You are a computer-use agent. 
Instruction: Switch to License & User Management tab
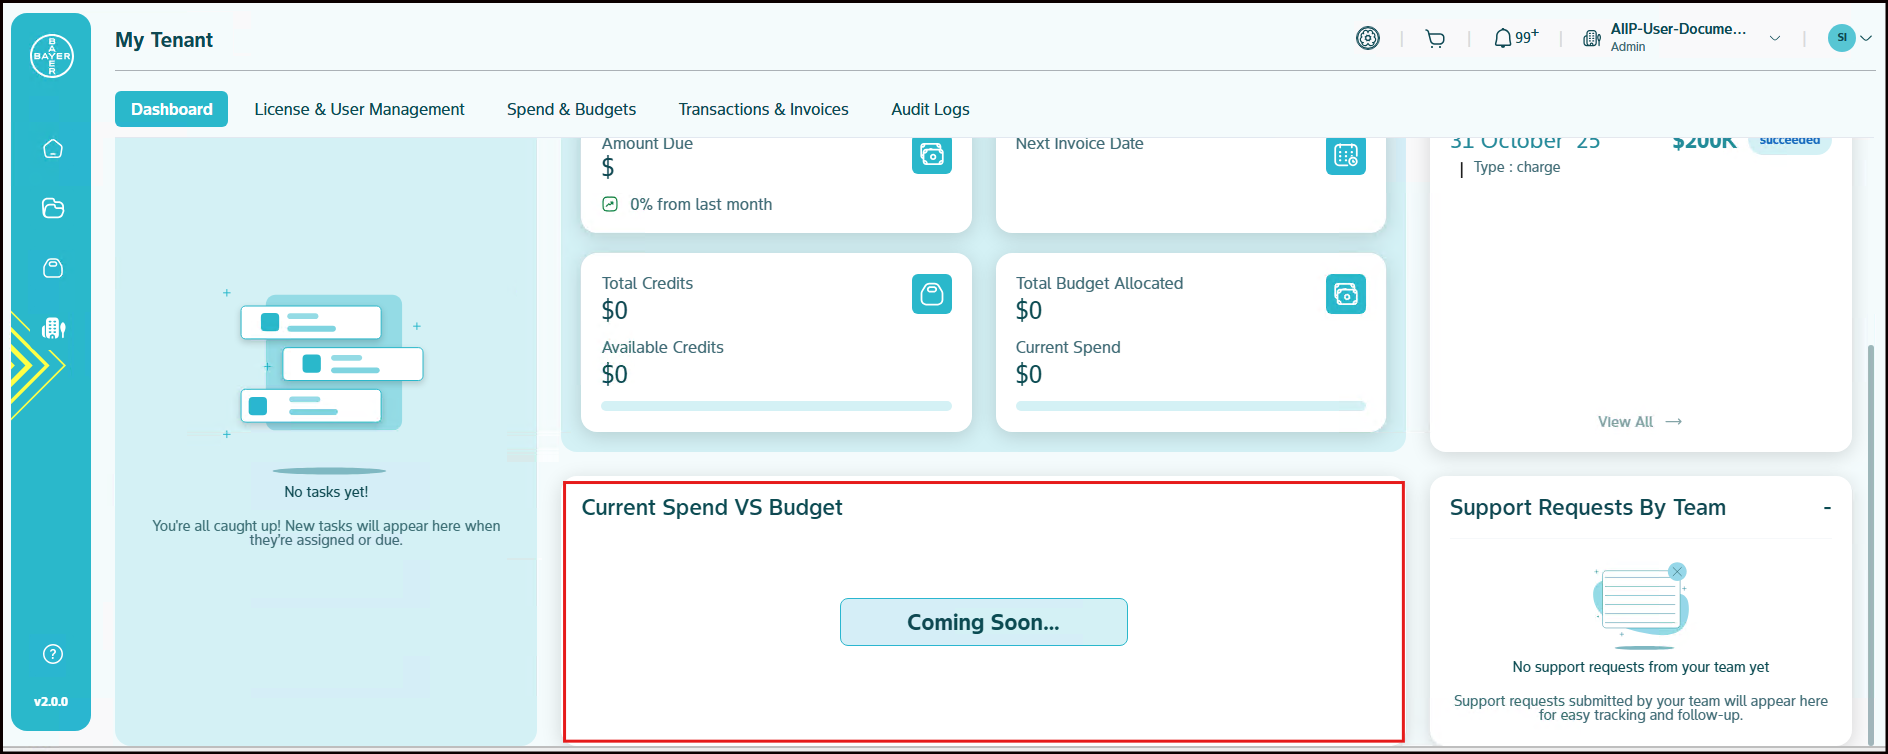359,109
